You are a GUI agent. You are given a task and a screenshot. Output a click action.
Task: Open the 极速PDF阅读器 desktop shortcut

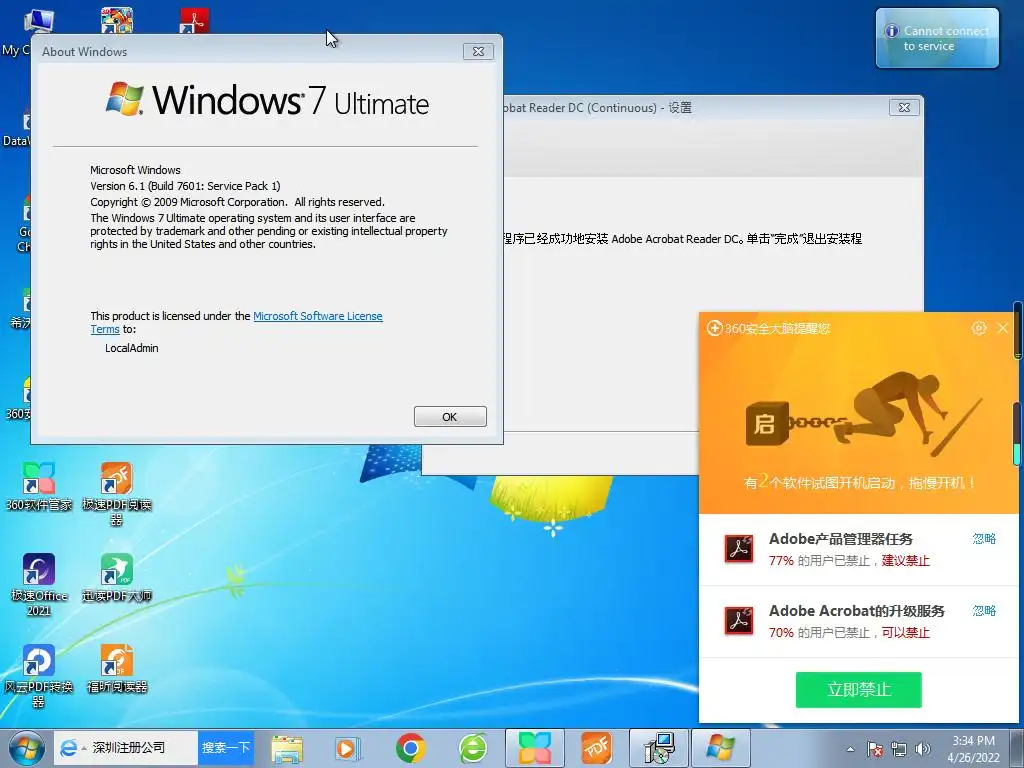117,494
